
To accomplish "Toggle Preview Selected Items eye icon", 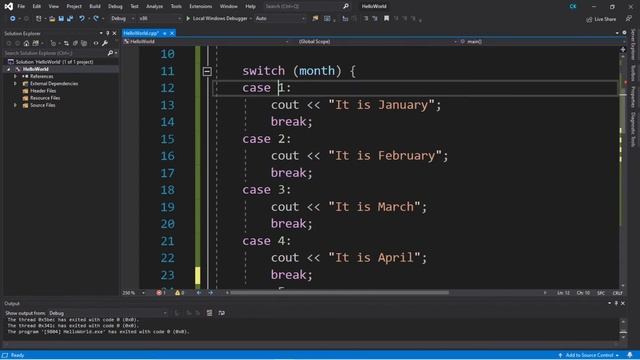I will coord(96,43).
